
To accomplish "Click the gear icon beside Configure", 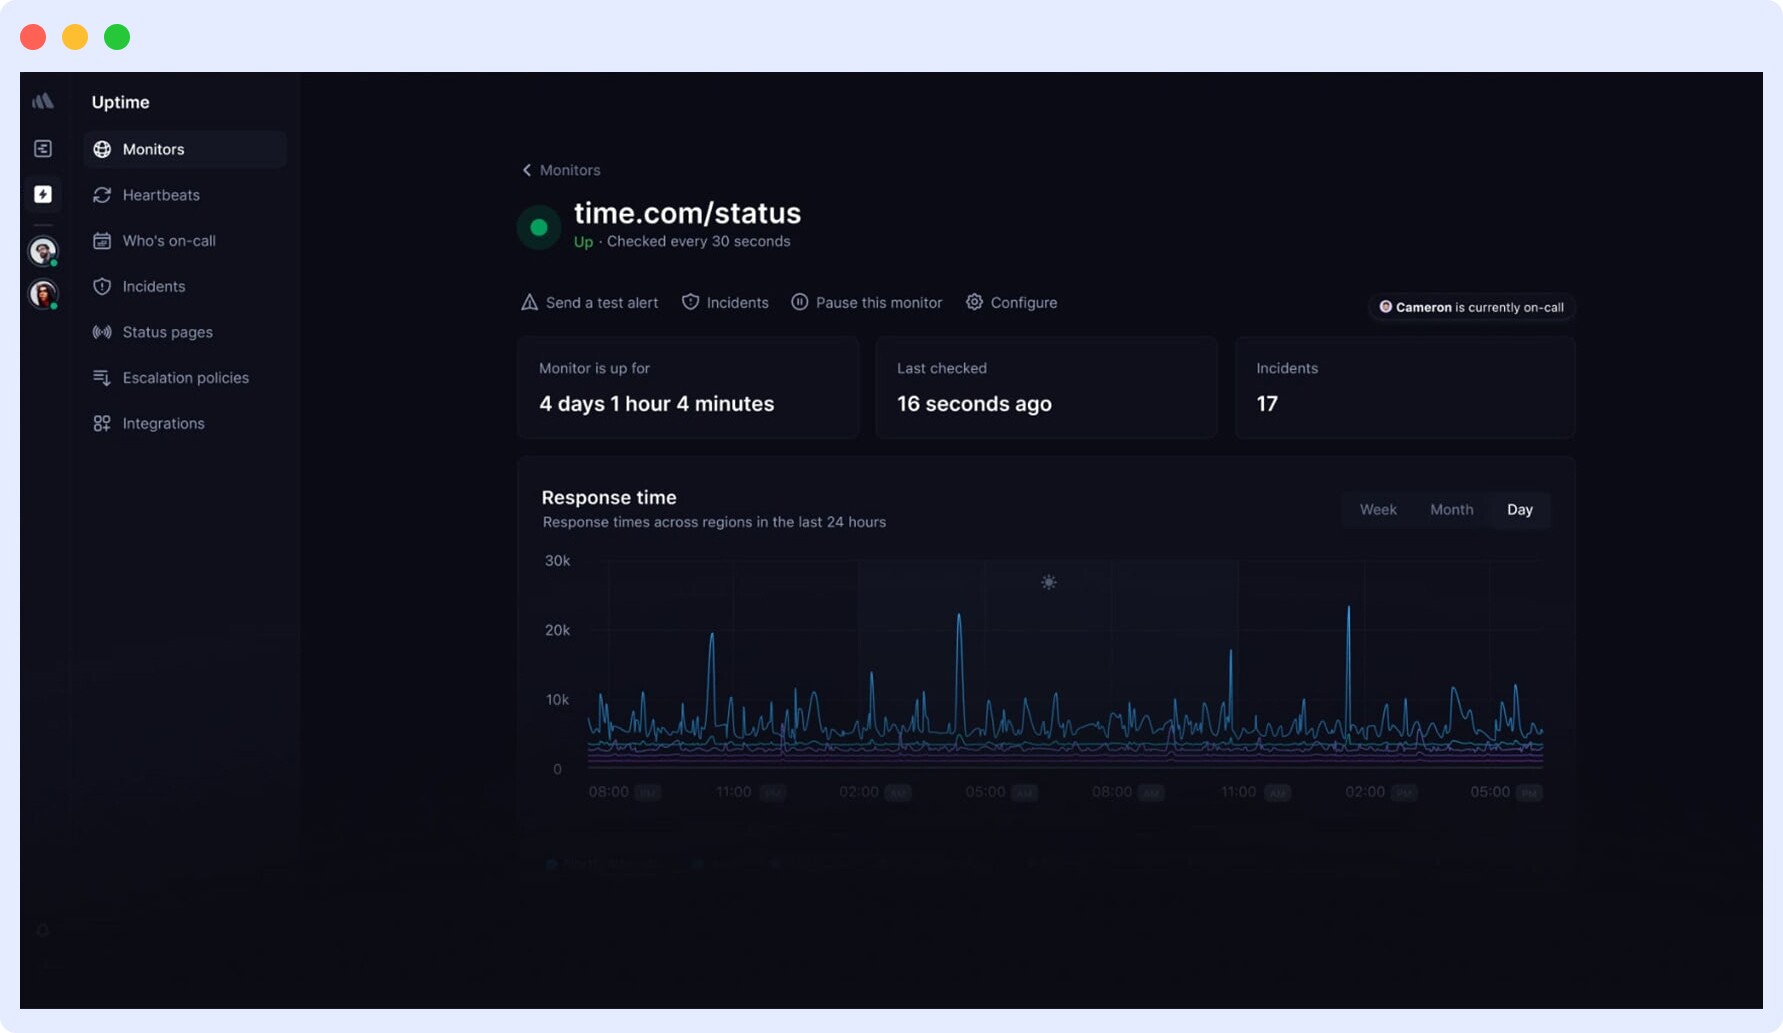I will click(x=974, y=302).
